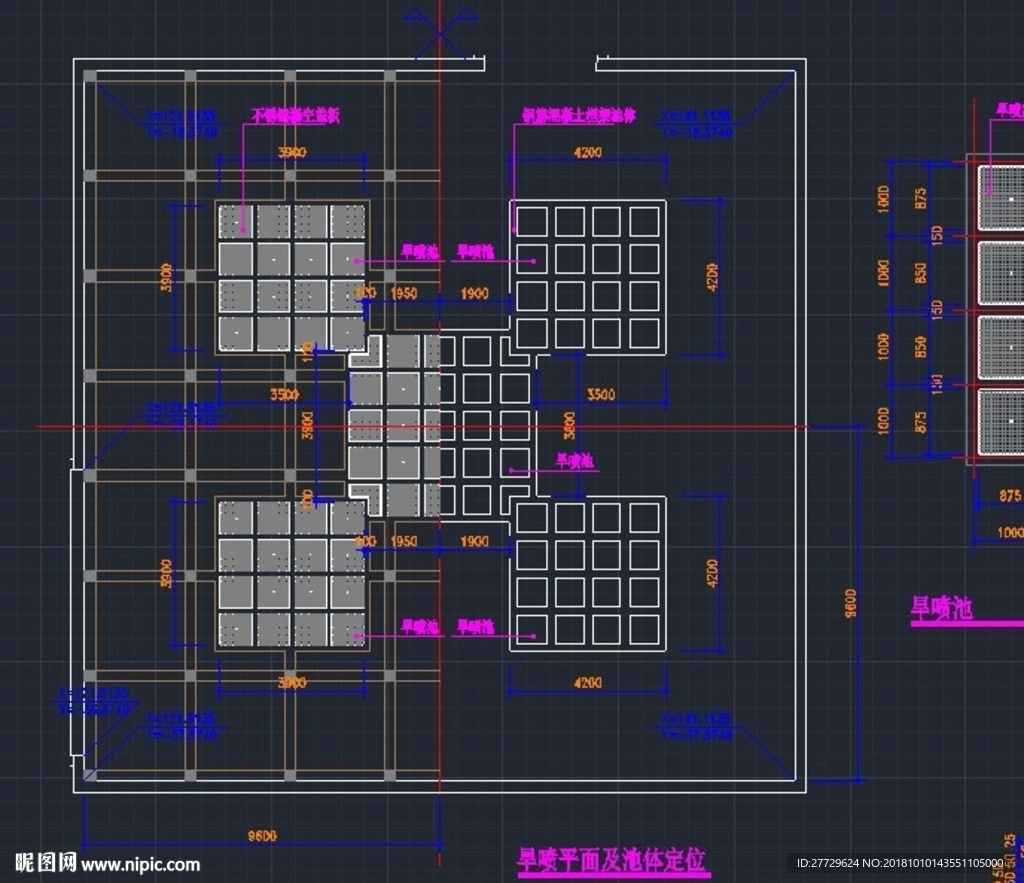Screen dimensions: 1024x883
Task: Click the 4200 dimension above the upper-right grid
Action: (x=588, y=152)
